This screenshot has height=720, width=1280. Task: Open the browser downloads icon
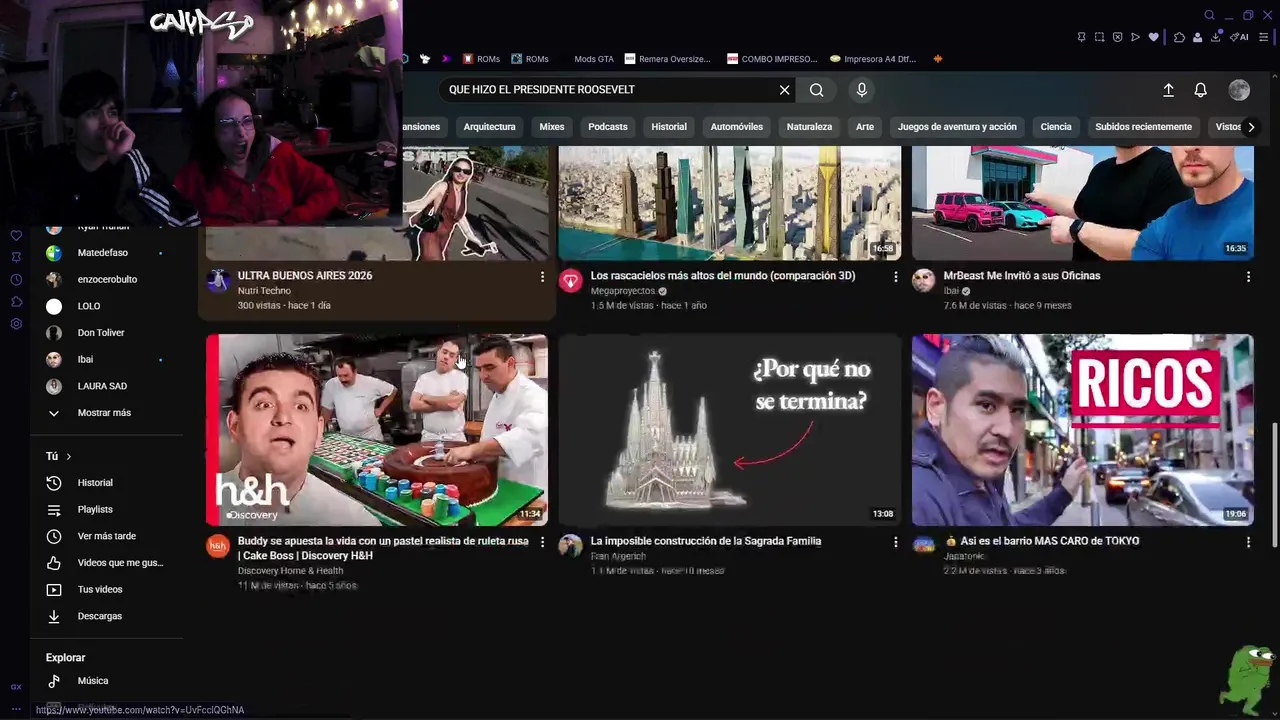tap(1216, 37)
